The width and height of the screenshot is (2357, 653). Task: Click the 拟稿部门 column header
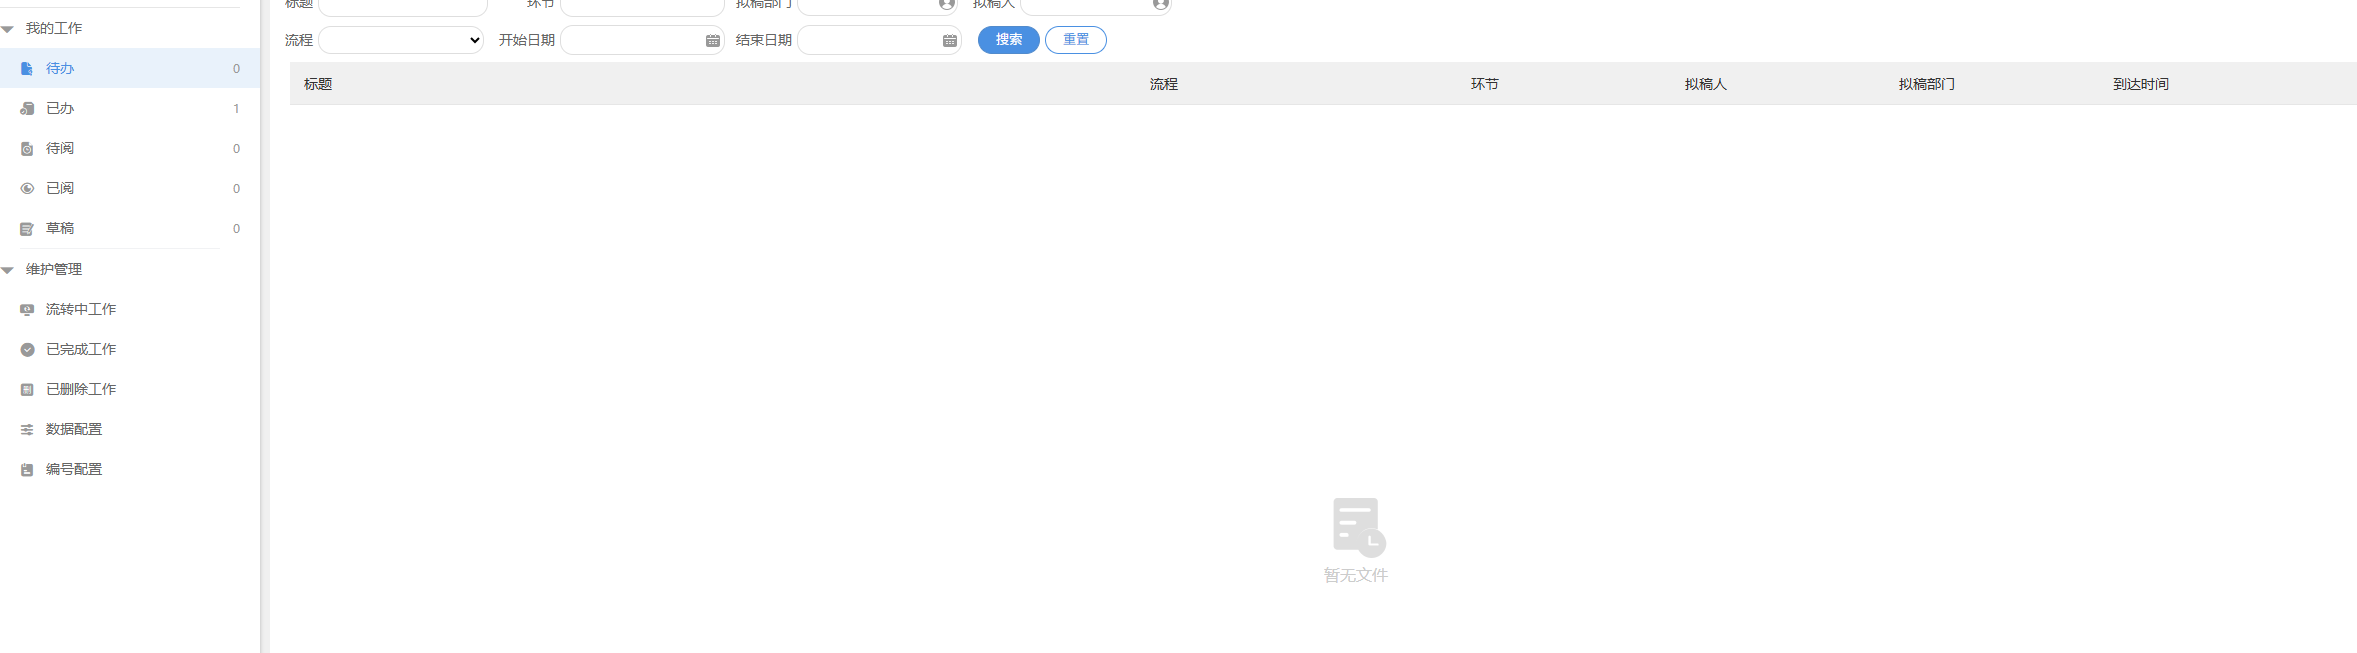click(1927, 84)
